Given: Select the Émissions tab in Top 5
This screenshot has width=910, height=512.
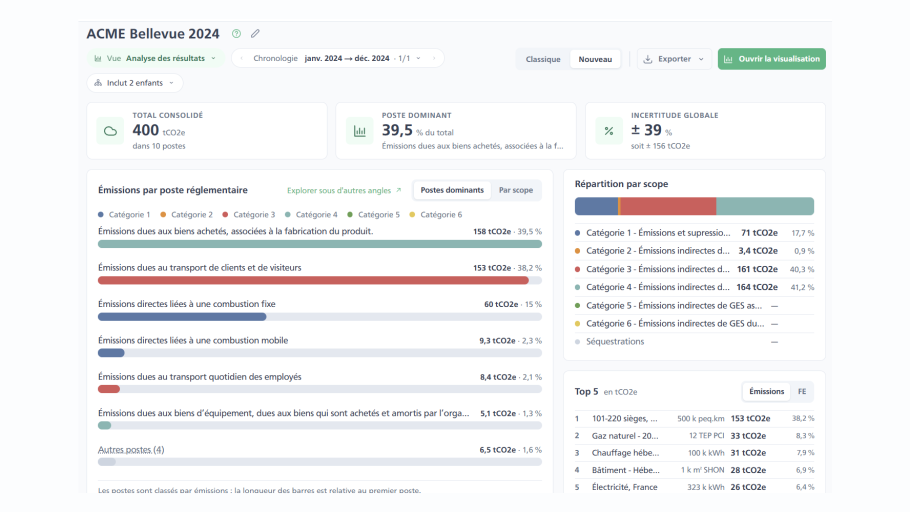Looking at the screenshot, I should (767, 392).
